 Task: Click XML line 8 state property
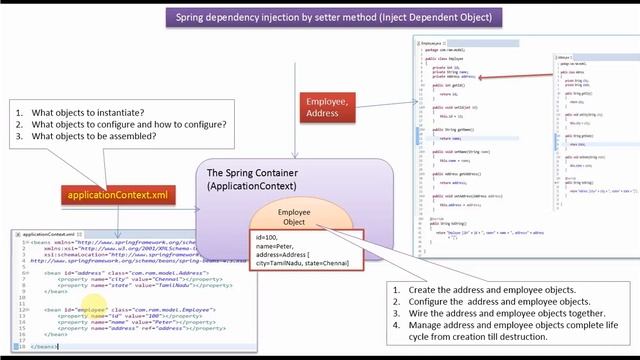coord(145,285)
